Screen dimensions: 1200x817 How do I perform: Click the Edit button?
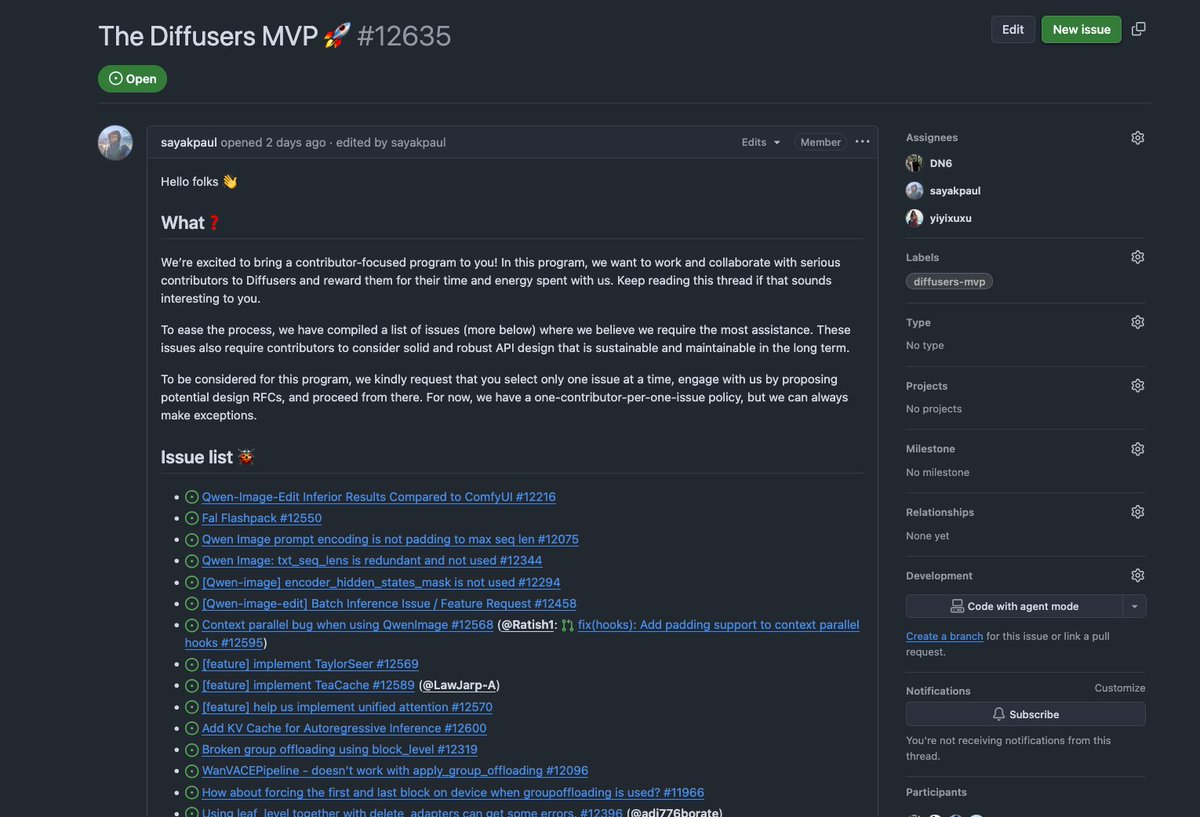(x=1013, y=29)
